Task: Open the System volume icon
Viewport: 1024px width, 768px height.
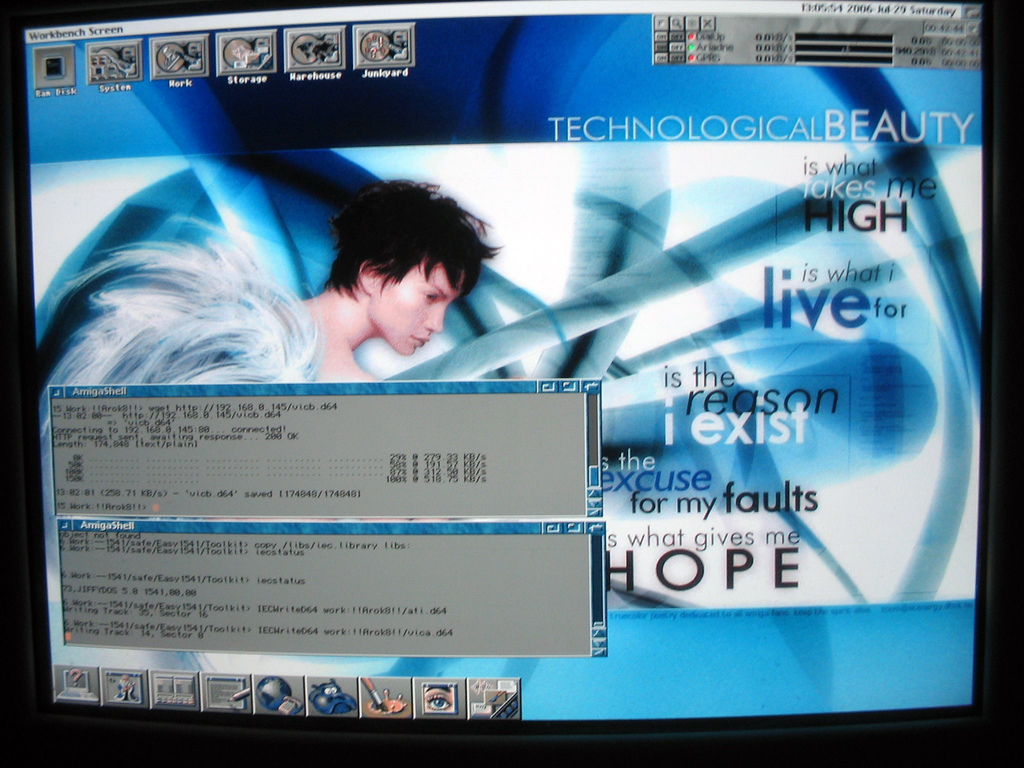Action: tap(114, 63)
